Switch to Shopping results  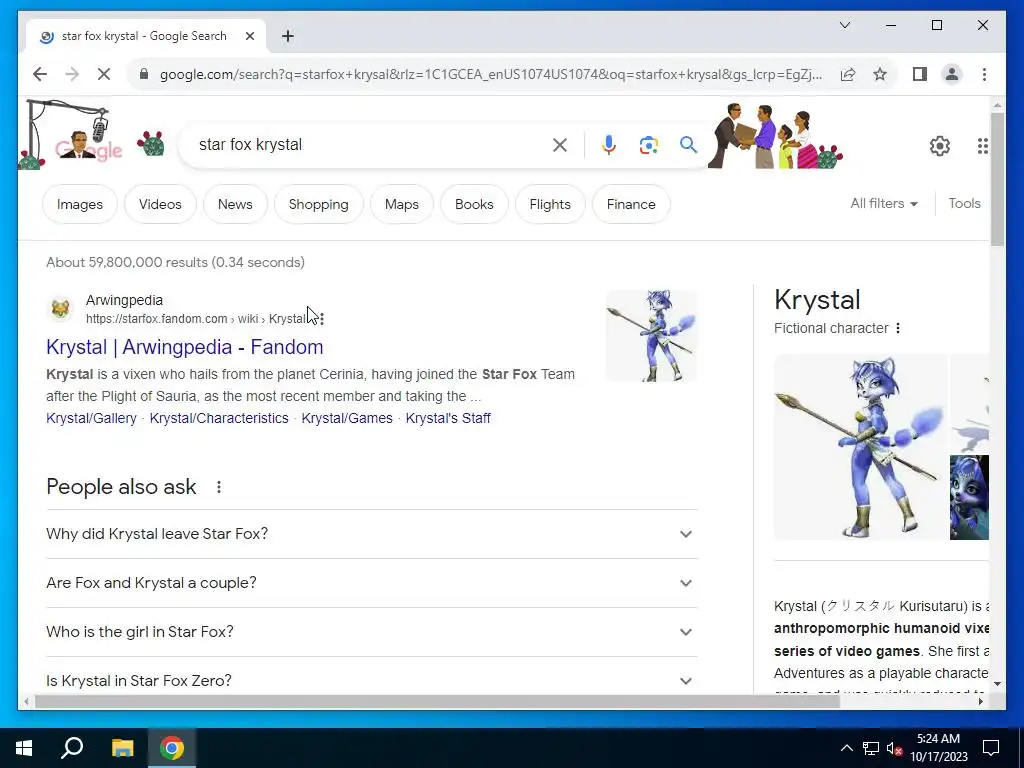[319, 204]
